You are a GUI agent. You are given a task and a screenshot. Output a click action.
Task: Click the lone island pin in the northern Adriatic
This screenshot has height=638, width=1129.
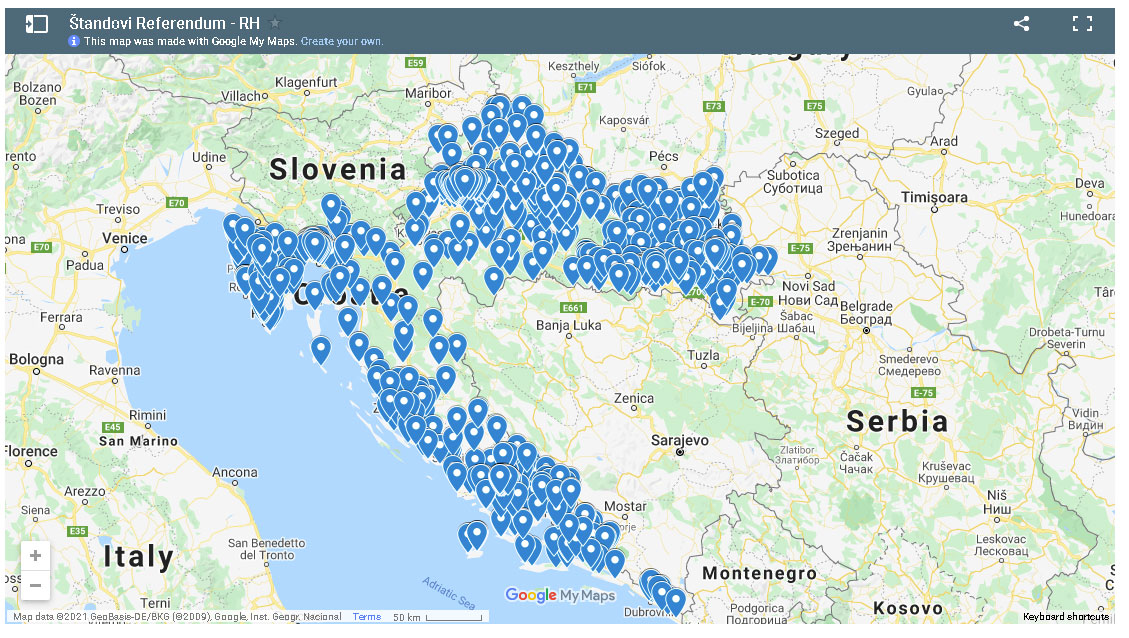[320, 349]
